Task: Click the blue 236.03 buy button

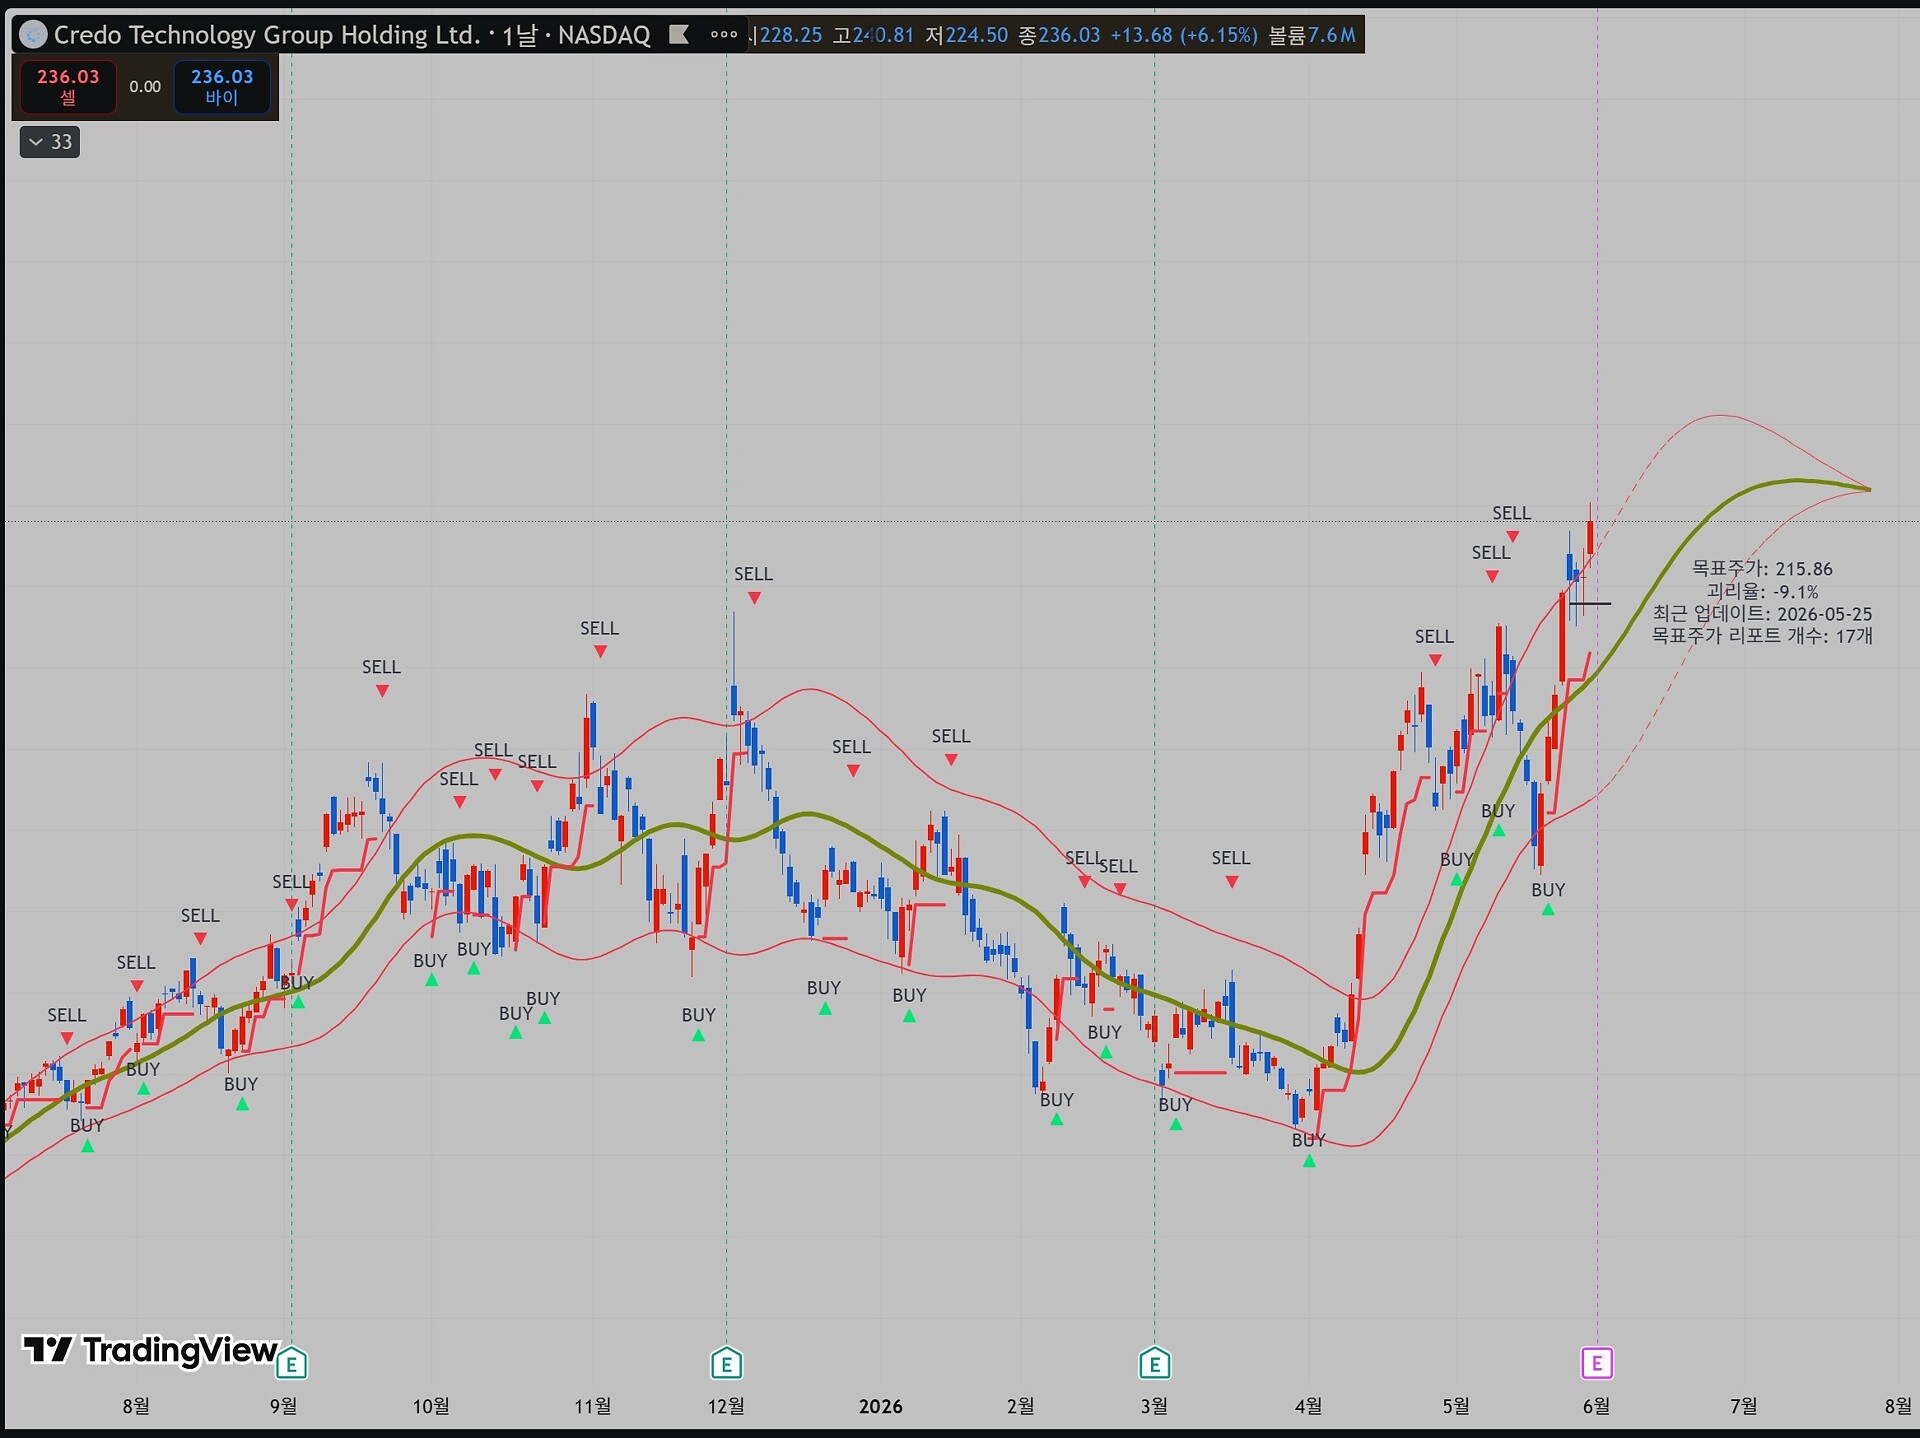Action: click(x=222, y=86)
